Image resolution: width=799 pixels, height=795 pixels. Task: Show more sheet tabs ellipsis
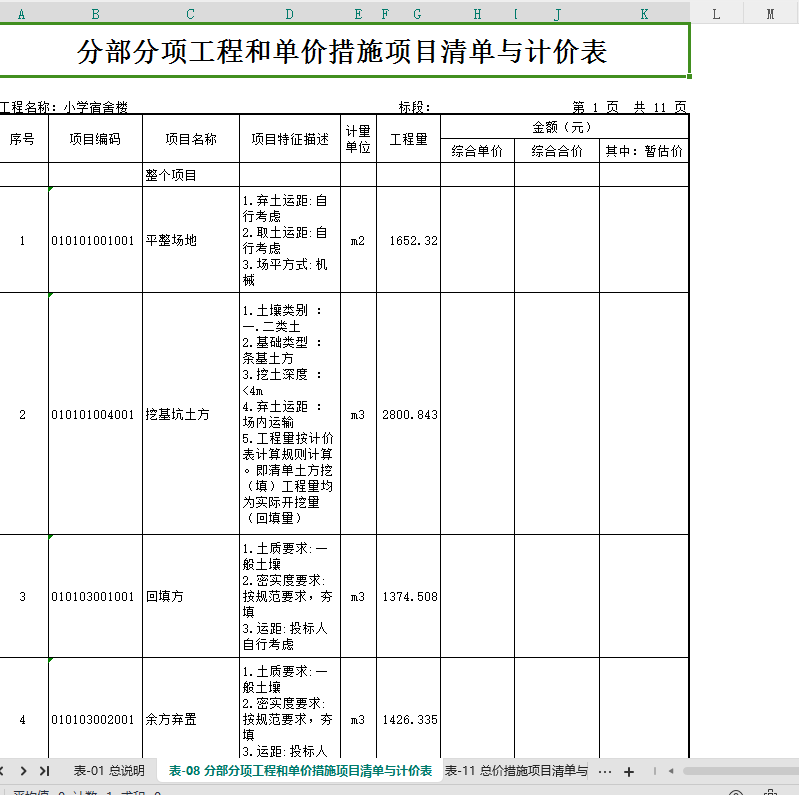click(x=605, y=772)
